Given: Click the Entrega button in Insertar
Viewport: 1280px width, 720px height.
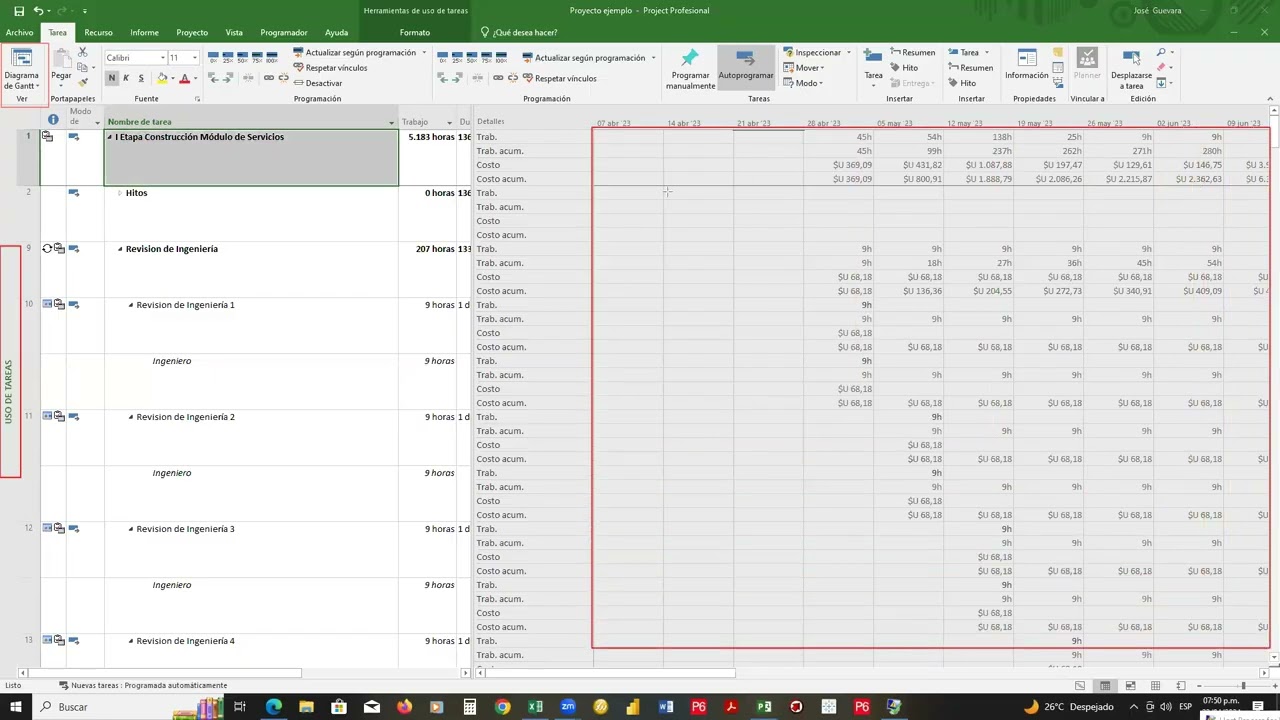Looking at the screenshot, I should coord(913,83).
